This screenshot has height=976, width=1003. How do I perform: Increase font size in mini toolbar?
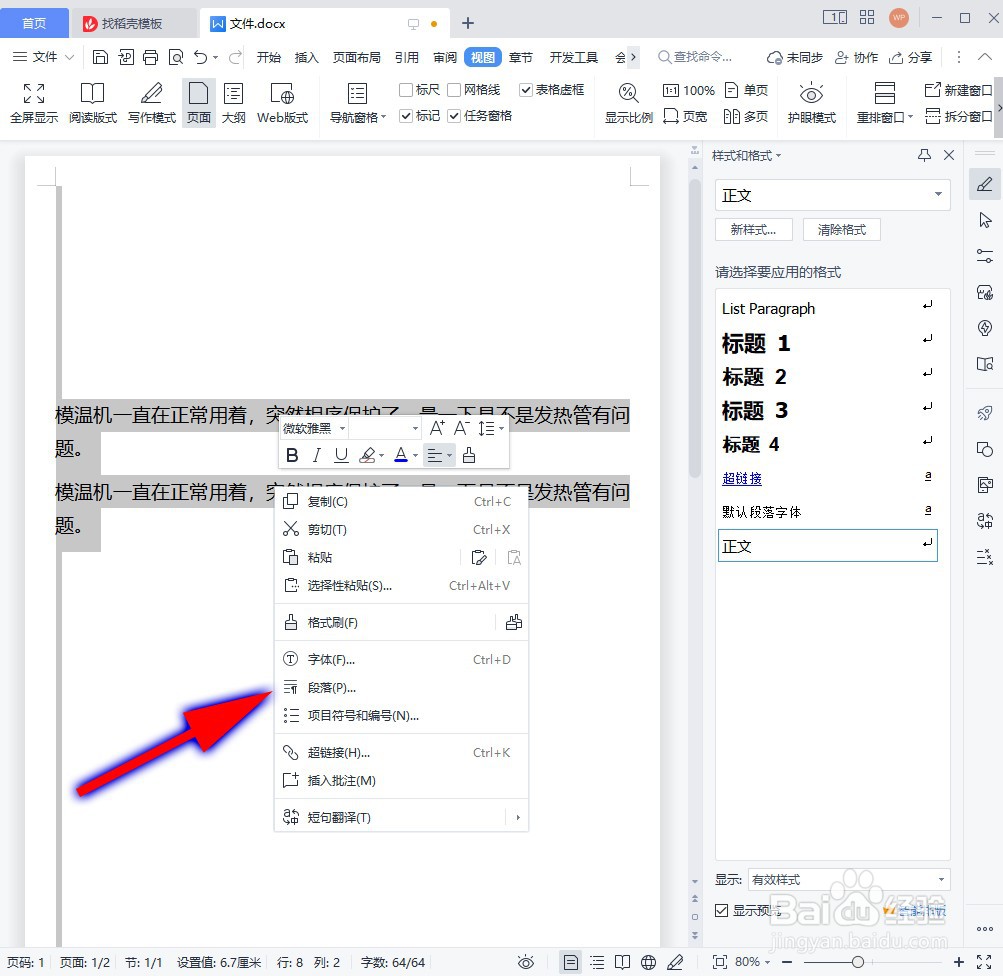437,428
